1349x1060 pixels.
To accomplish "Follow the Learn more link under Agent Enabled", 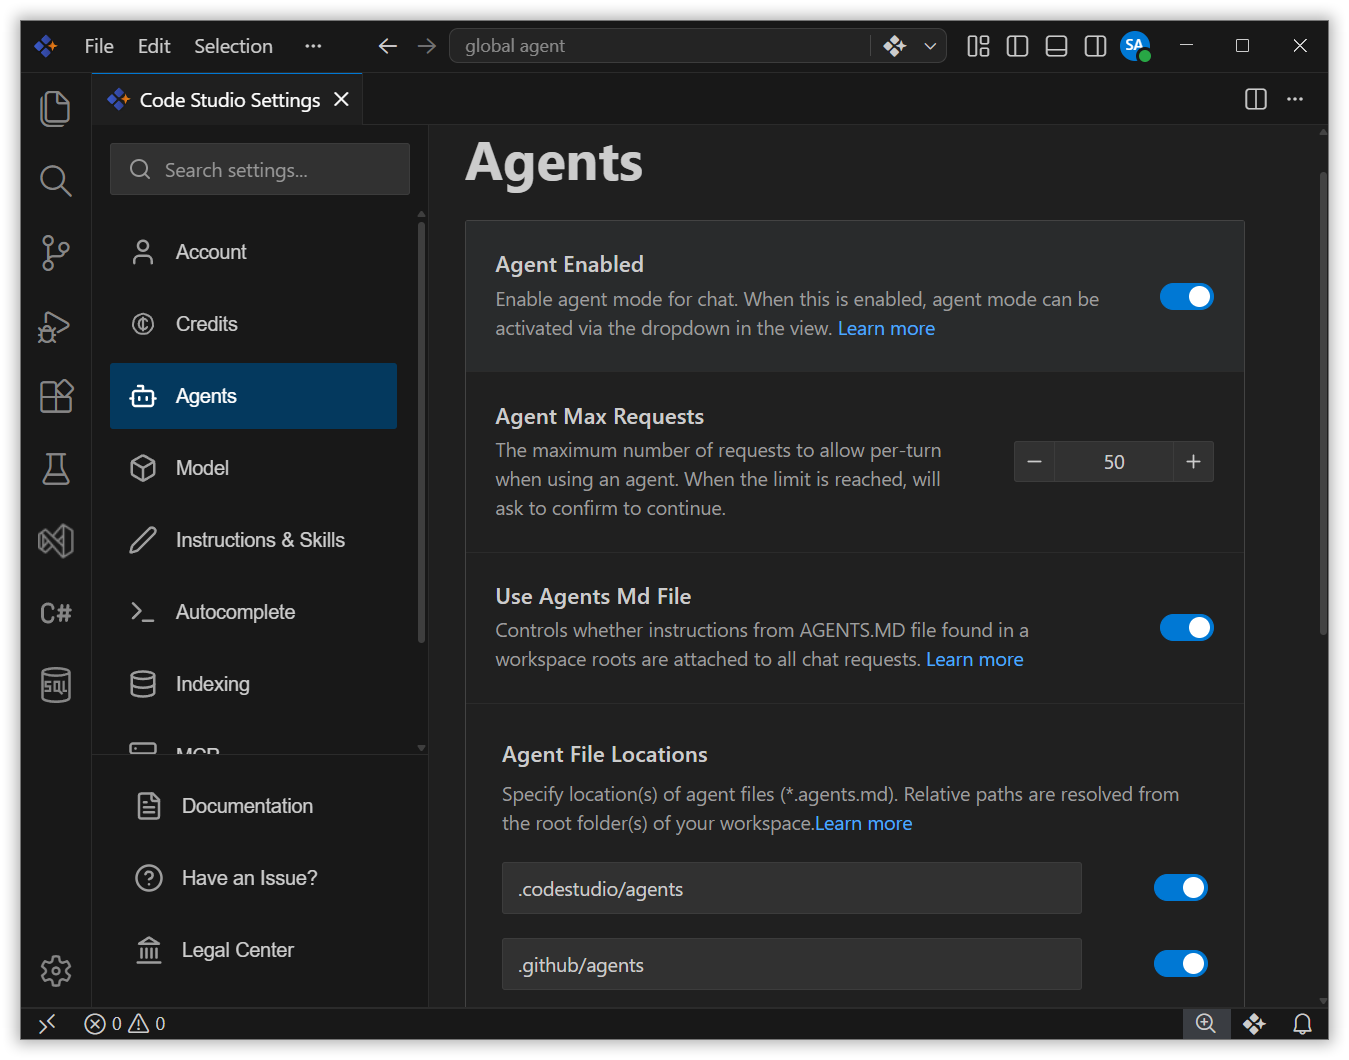I will point(886,329).
